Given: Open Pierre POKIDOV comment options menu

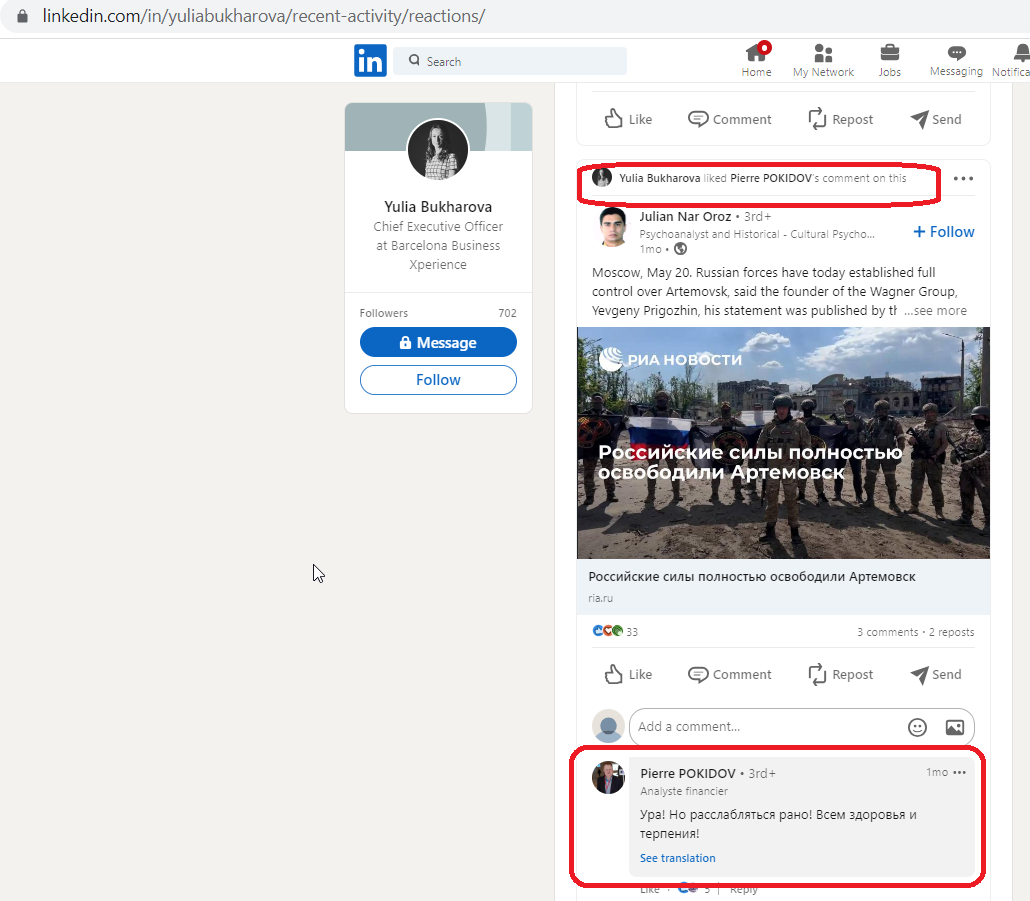Looking at the screenshot, I should [960, 772].
